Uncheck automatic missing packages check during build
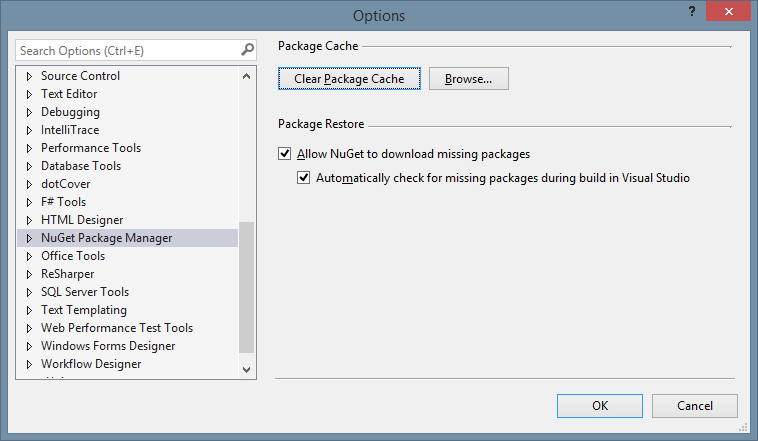 [304, 179]
